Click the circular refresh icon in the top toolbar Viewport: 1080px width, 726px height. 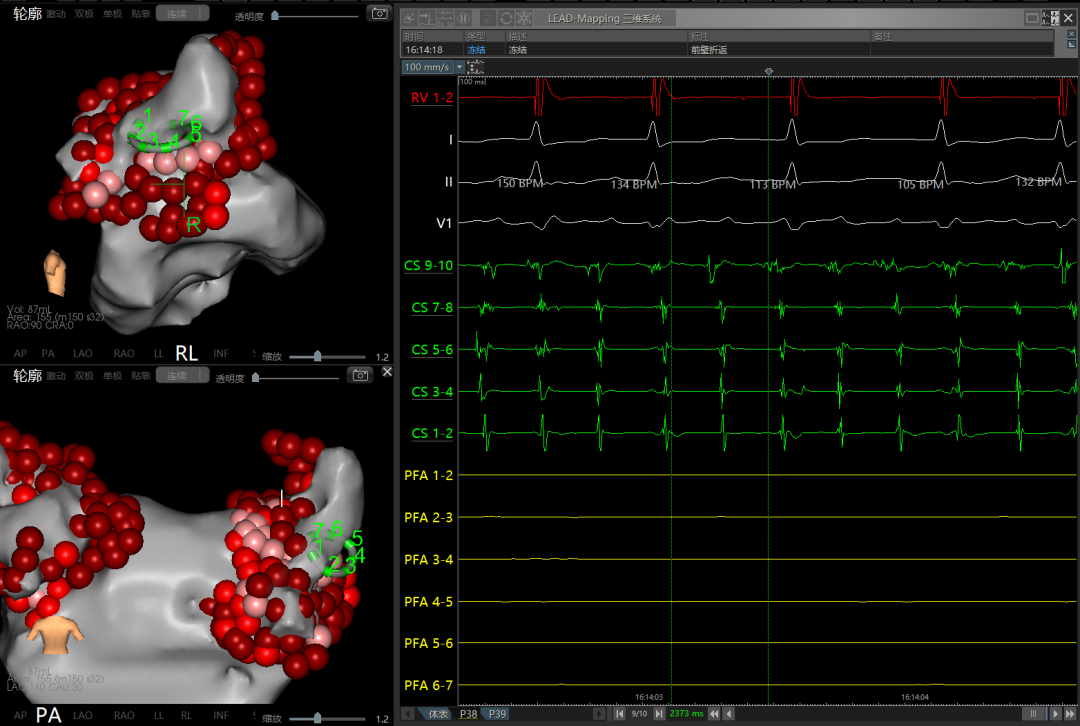(x=507, y=18)
